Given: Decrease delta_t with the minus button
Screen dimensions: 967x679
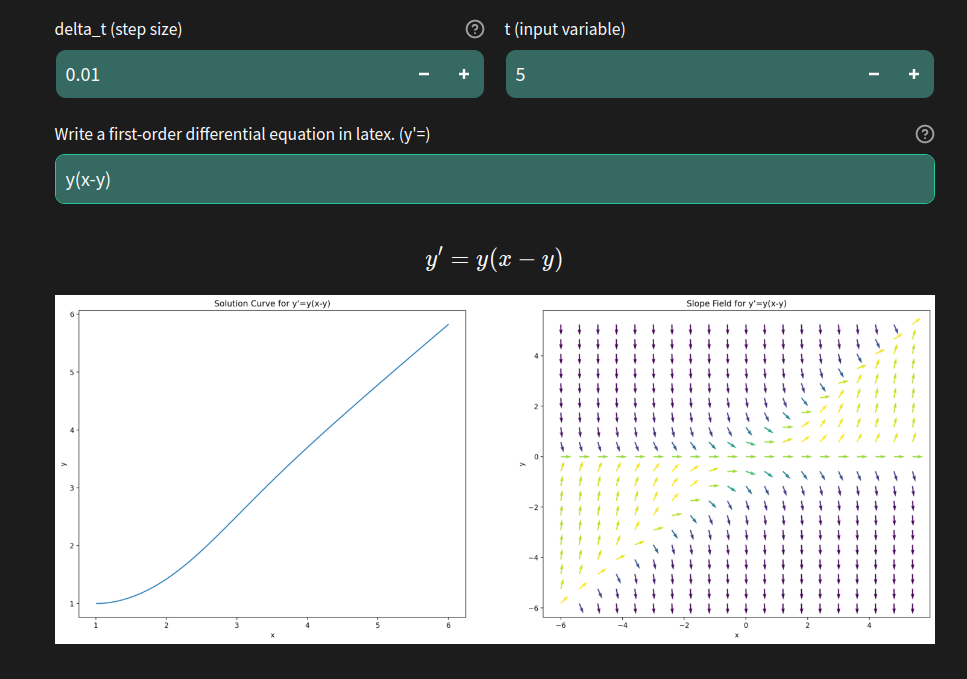Looking at the screenshot, I should click(x=424, y=75).
